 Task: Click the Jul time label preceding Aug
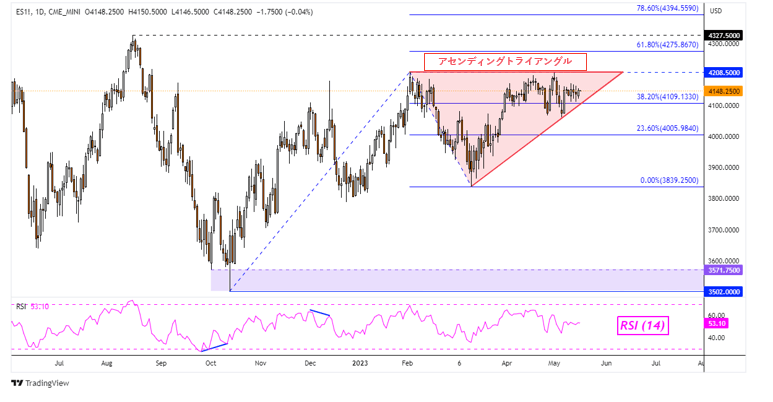[x=59, y=364]
